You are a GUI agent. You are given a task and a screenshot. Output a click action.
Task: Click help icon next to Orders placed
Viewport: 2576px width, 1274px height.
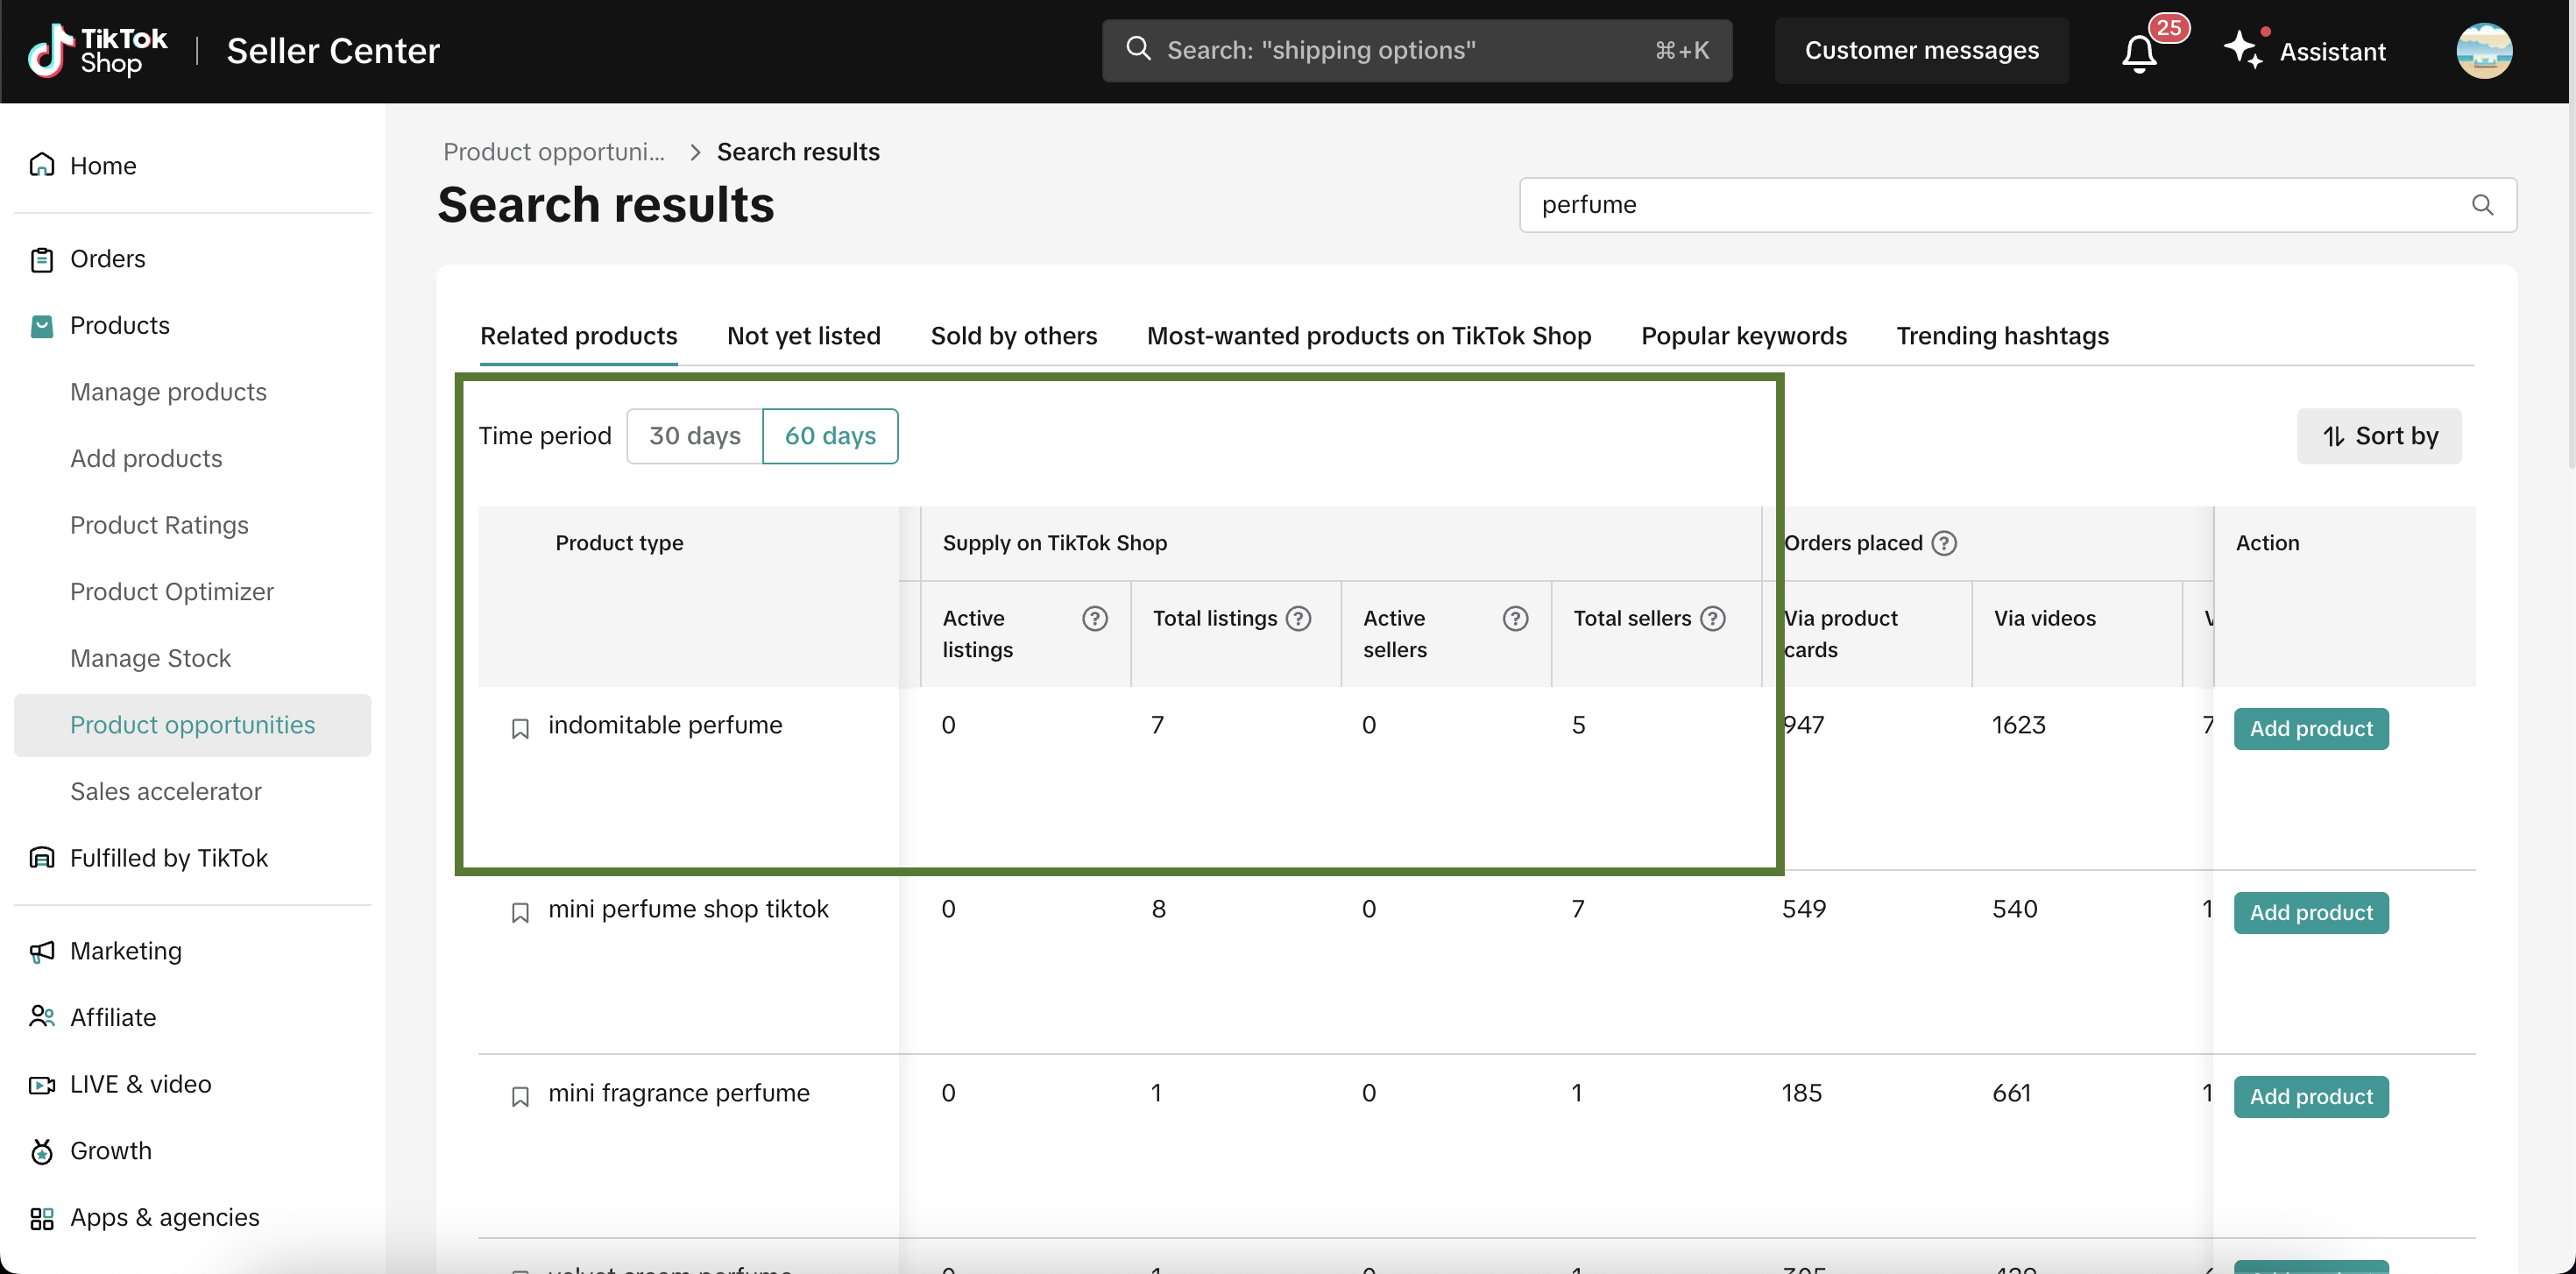(1943, 543)
